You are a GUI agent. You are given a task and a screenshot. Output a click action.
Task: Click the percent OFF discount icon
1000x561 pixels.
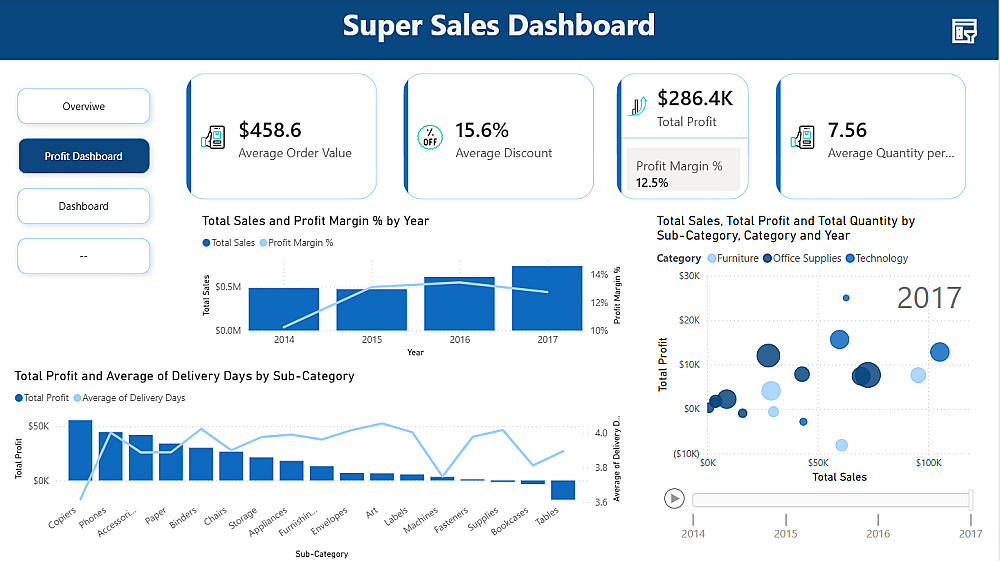(430, 137)
